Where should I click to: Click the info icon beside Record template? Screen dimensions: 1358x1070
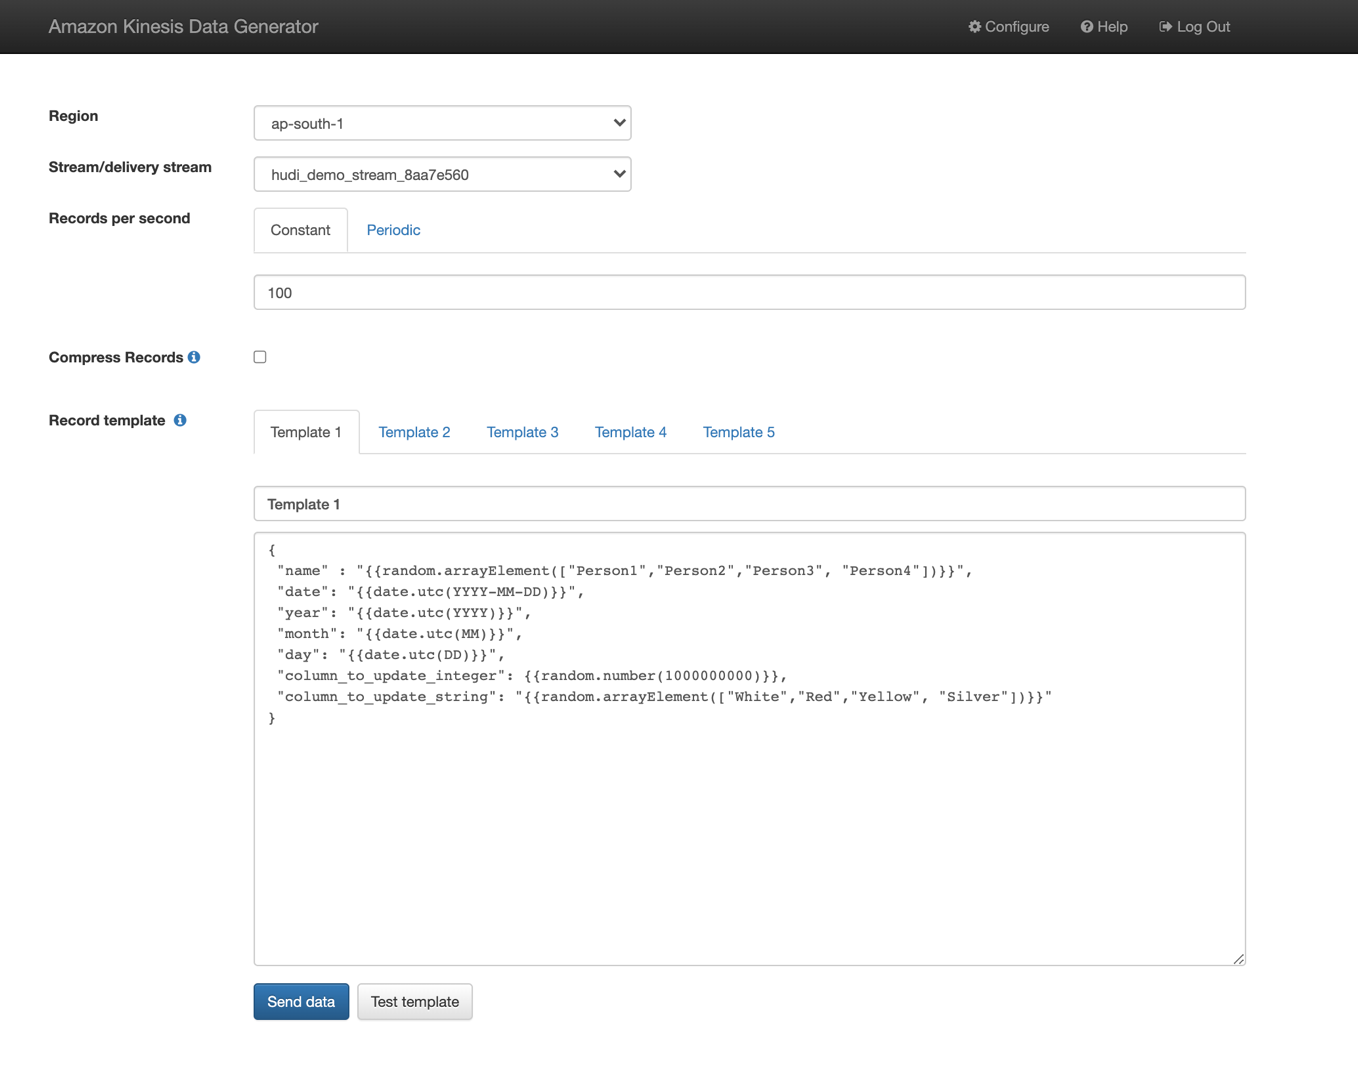(180, 420)
